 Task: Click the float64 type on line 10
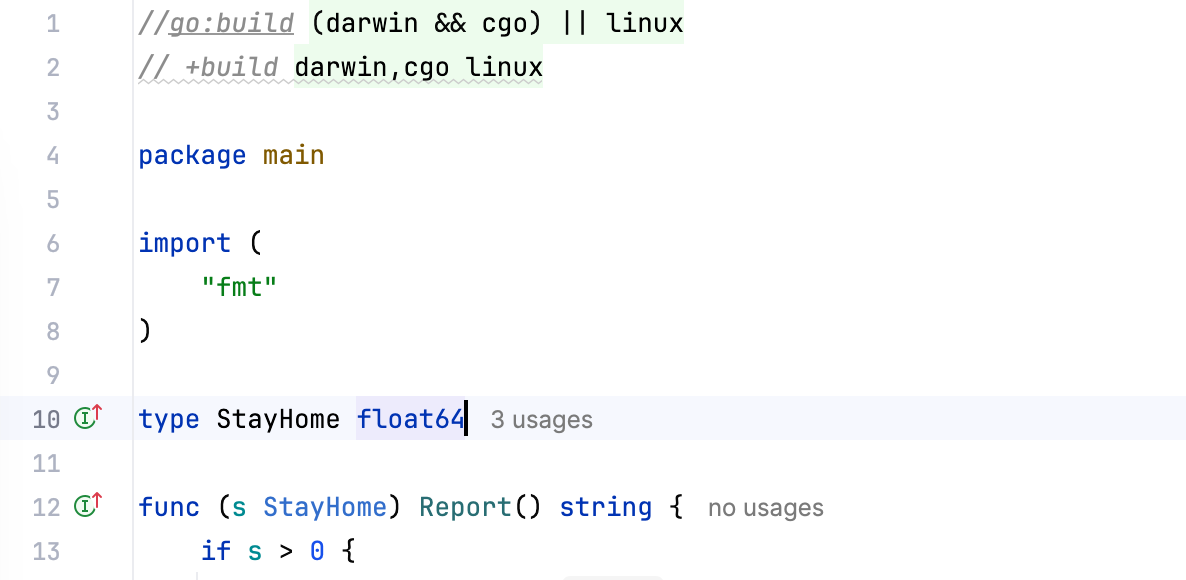tap(410, 419)
